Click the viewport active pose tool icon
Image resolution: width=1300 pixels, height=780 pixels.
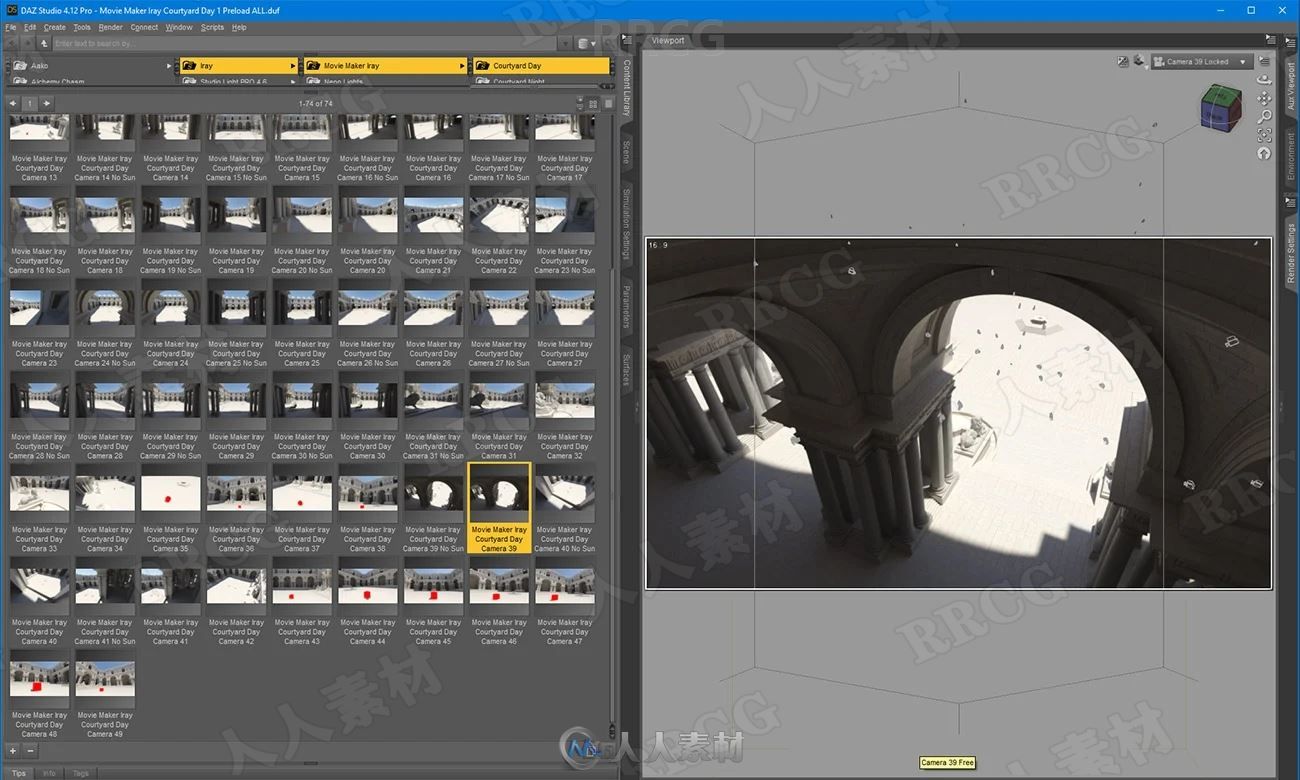click(1123, 61)
